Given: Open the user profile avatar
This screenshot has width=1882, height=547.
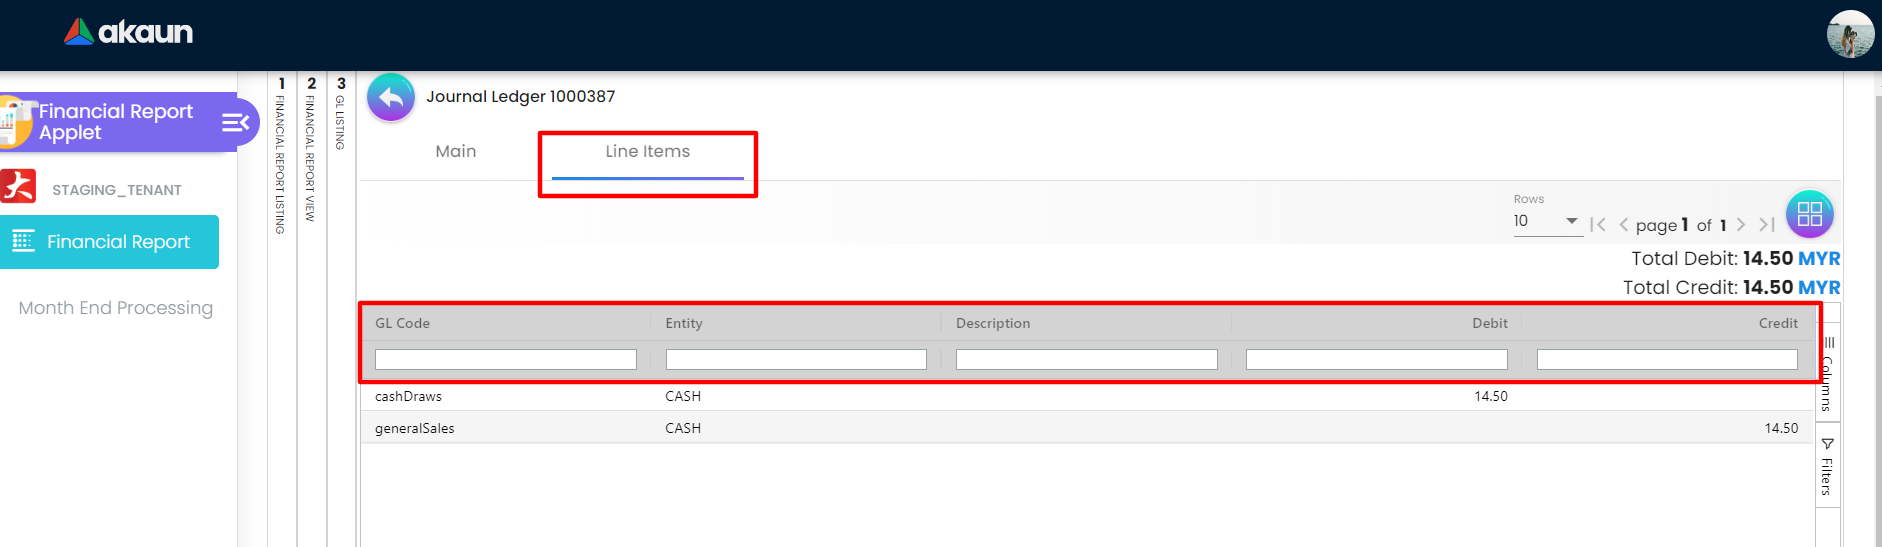Looking at the screenshot, I should [1850, 34].
